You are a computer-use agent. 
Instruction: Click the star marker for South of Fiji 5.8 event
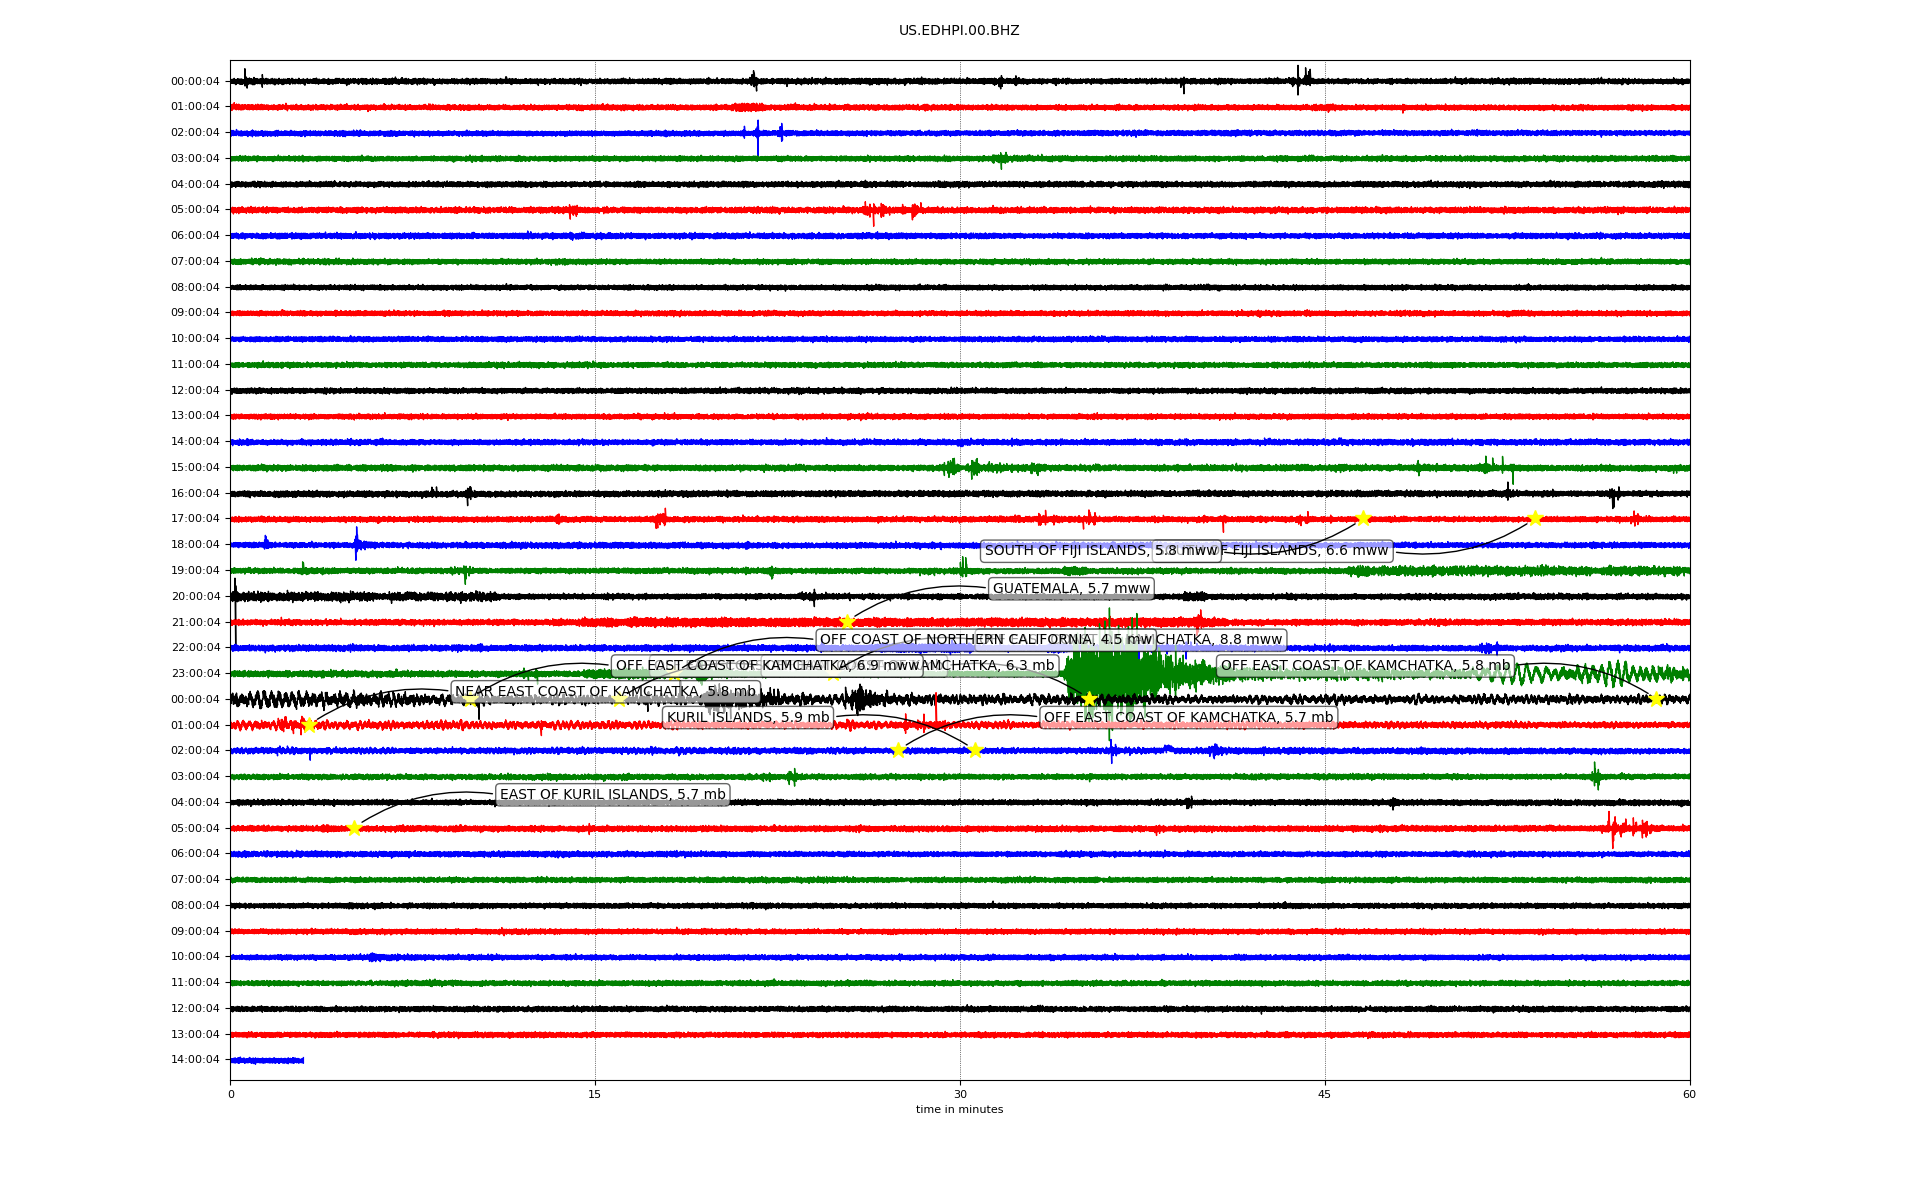pyautogui.click(x=1362, y=518)
